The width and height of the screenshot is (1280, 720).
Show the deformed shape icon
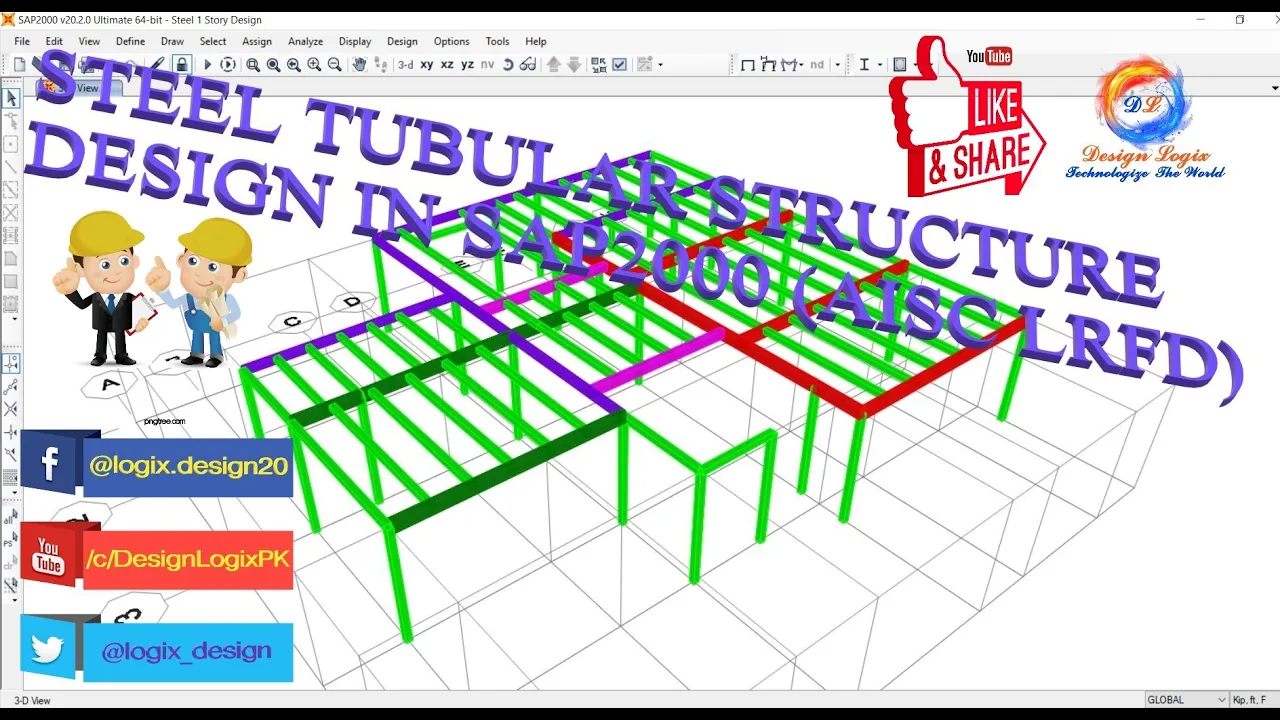[x=768, y=65]
